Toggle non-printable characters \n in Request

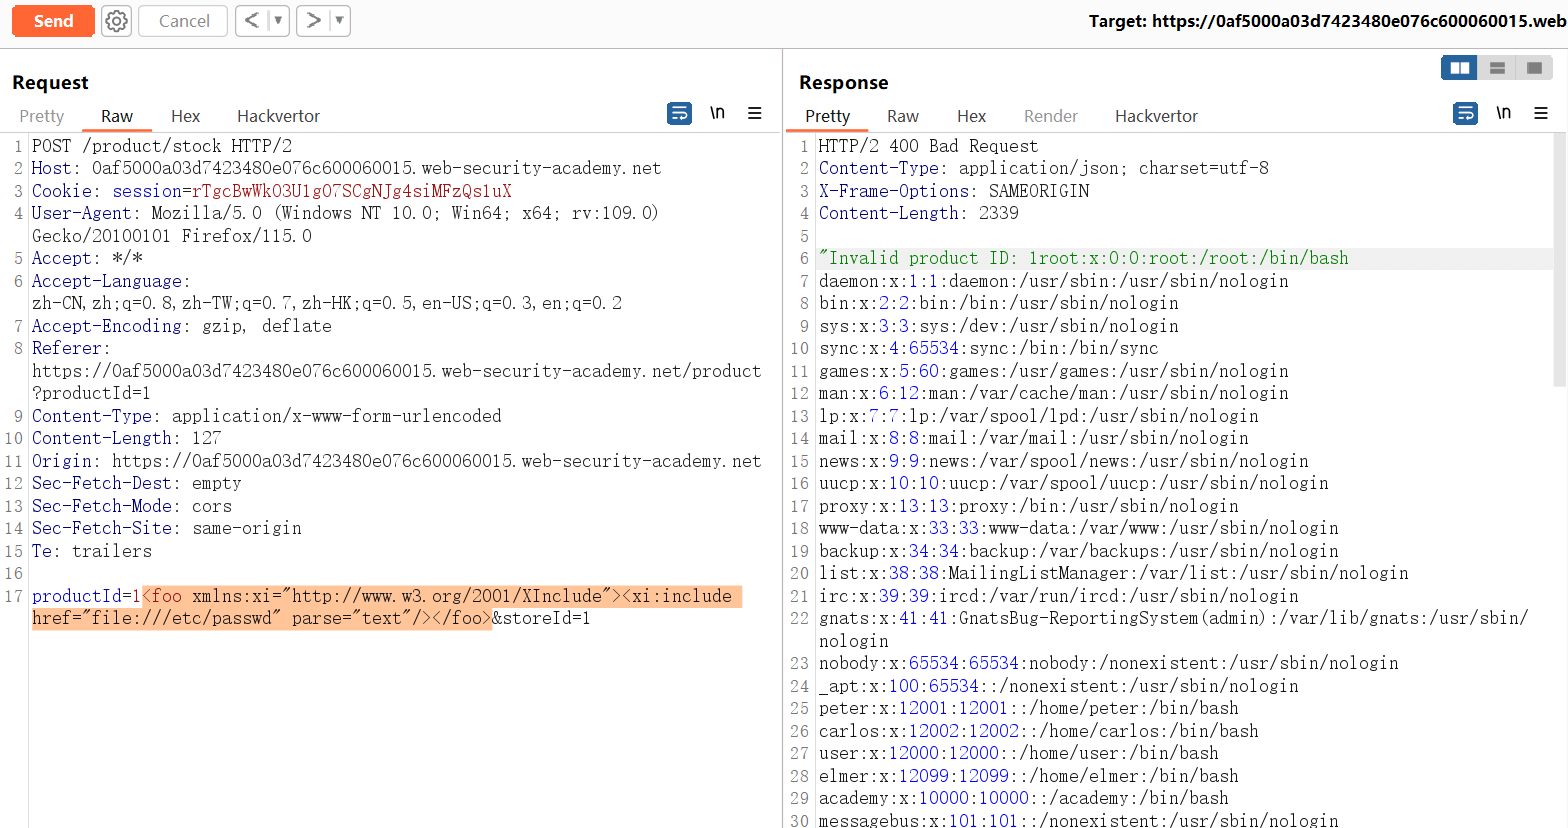coord(717,113)
